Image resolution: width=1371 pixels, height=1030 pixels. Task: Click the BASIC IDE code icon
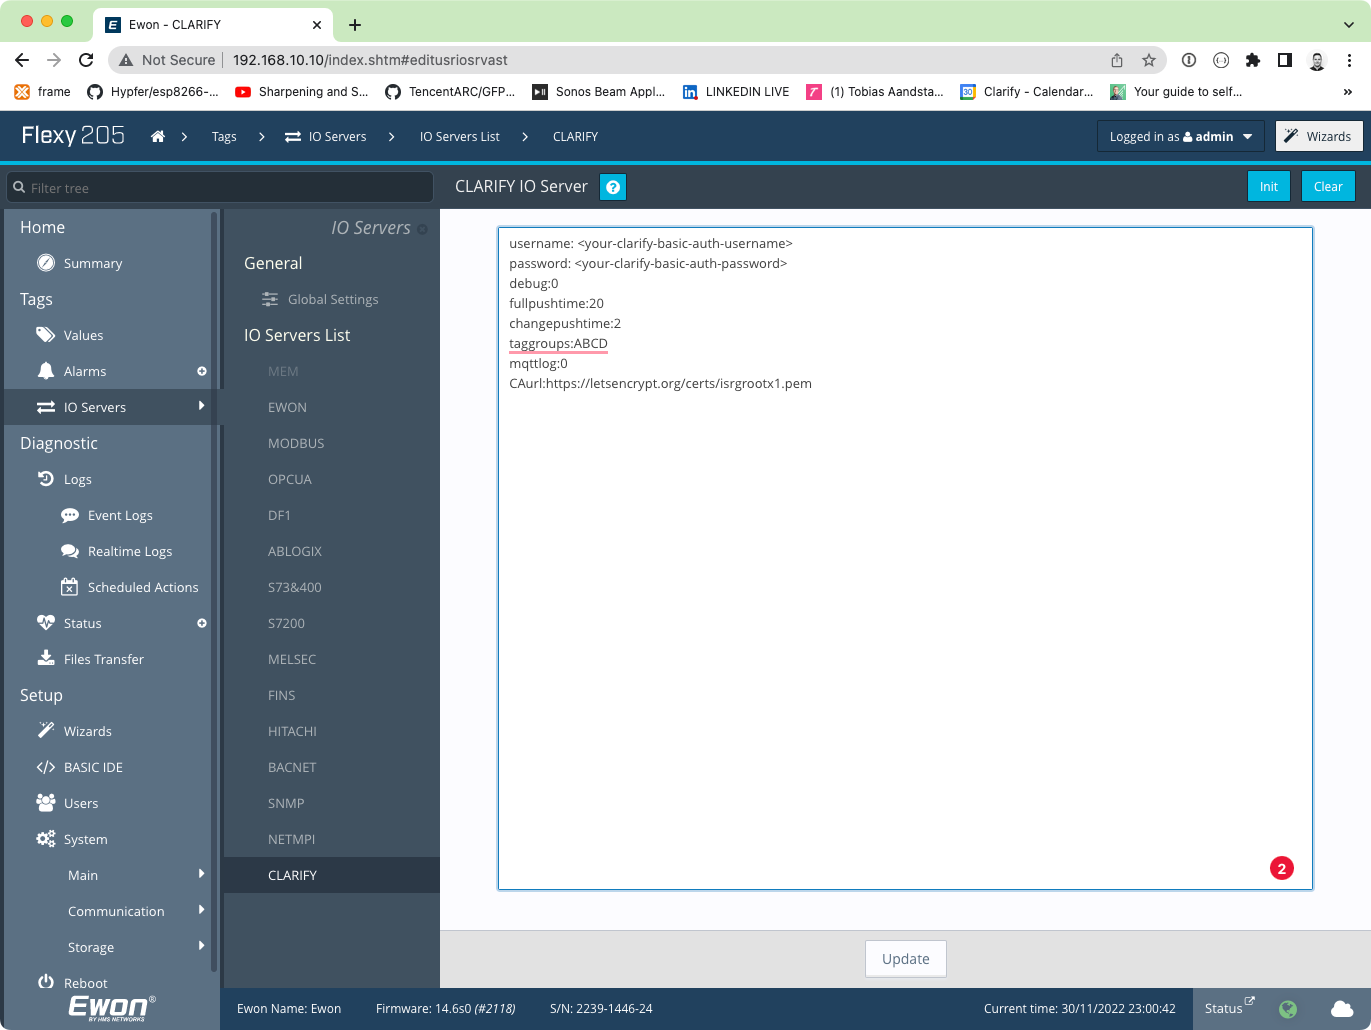click(x=46, y=767)
